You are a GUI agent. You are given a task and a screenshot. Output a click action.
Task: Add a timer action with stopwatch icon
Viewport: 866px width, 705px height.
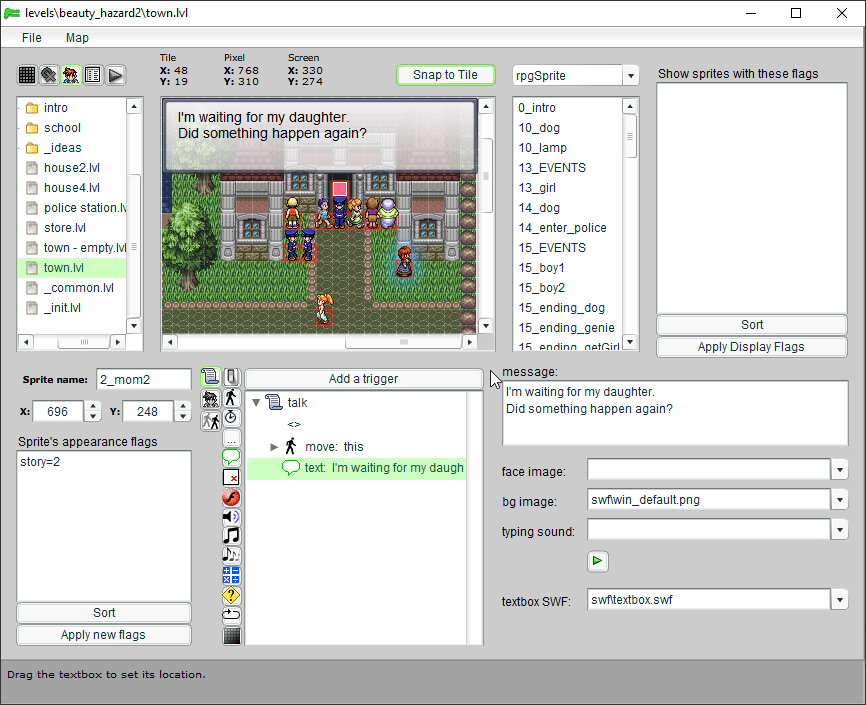232,417
